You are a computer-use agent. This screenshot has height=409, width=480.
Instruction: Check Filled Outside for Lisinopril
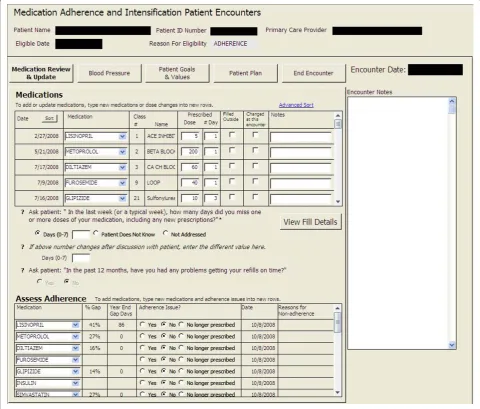[232, 135]
